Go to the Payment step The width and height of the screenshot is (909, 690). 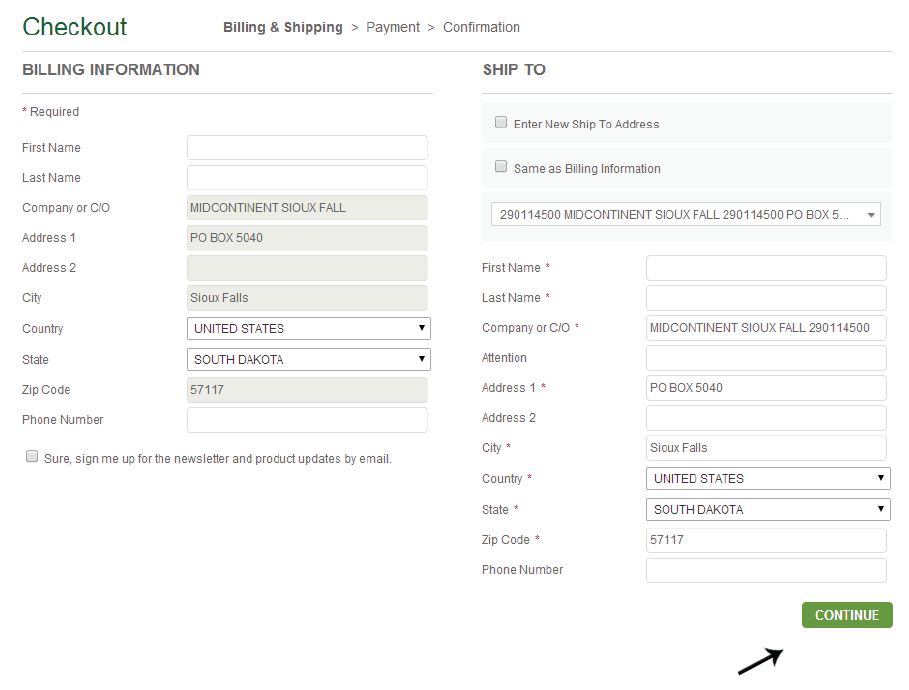click(393, 27)
